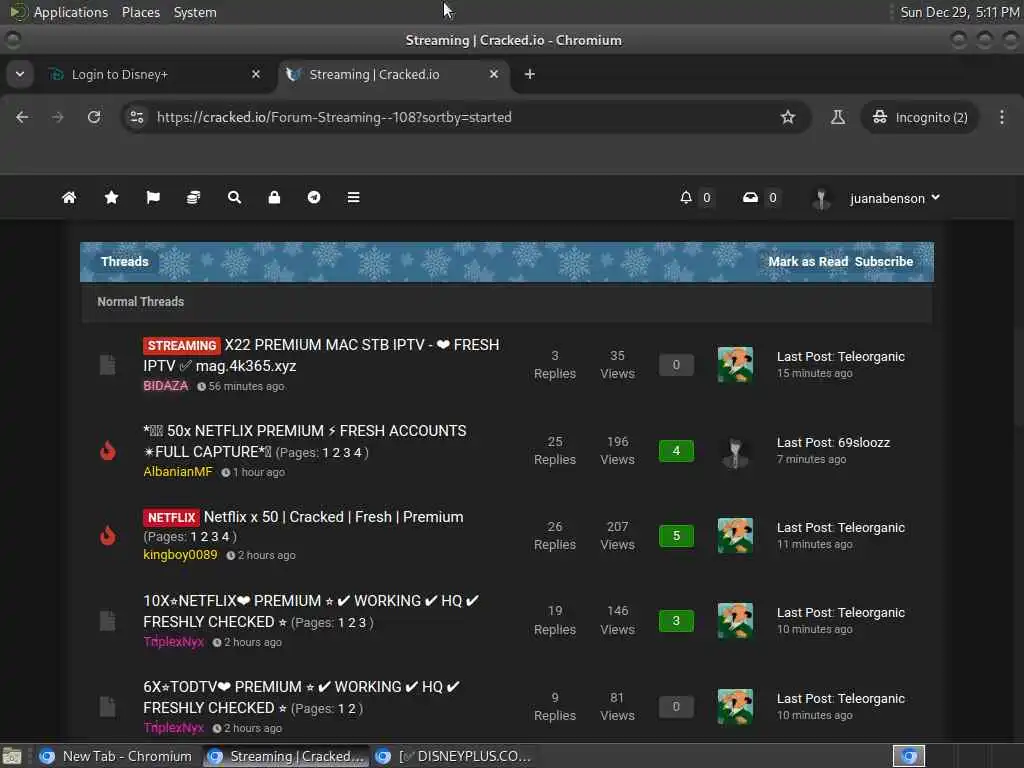Switch to DISNEYPLUS.CO taskbar window
1024x768 pixels.
click(454, 756)
